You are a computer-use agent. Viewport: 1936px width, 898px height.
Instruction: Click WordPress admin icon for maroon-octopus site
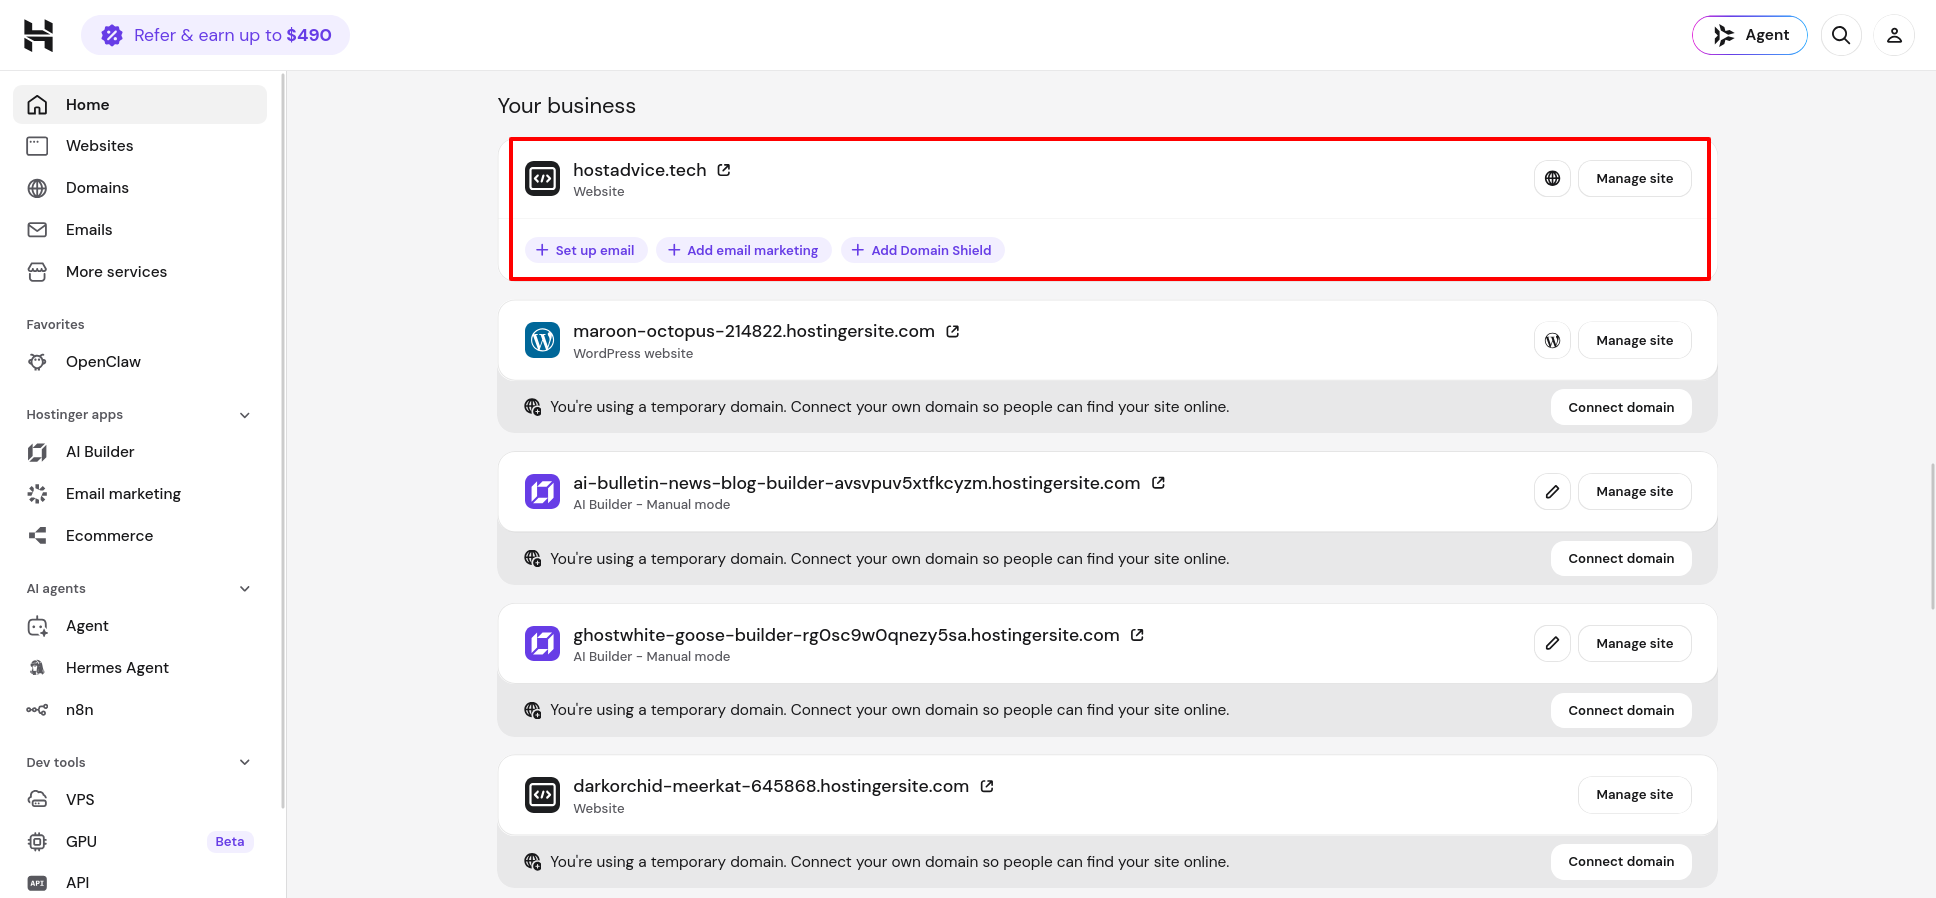(1552, 341)
